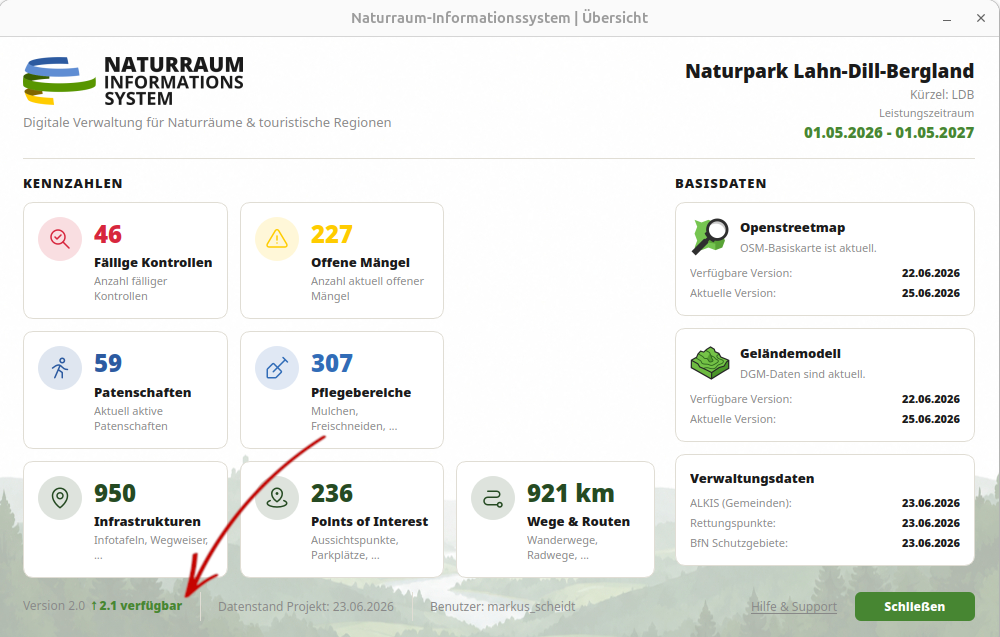Click the Patenschaften walking person icon

tap(60, 368)
